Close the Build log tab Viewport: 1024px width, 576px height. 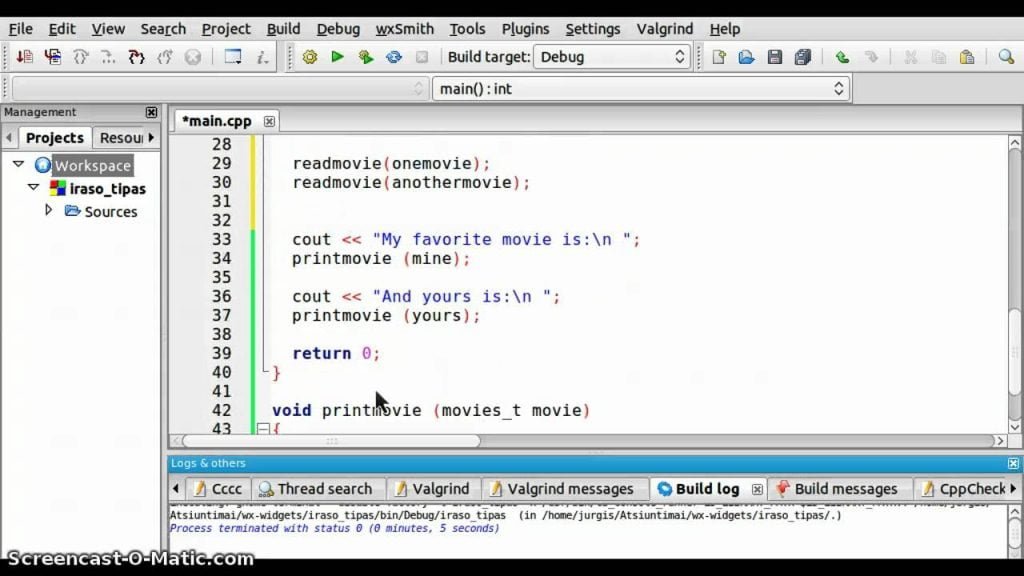pos(757,489)
